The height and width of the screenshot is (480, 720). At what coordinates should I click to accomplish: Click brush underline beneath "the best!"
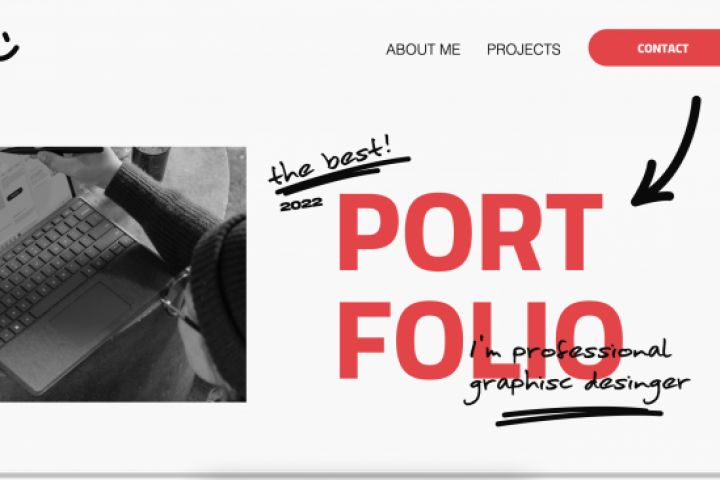[x=340, y=176]
